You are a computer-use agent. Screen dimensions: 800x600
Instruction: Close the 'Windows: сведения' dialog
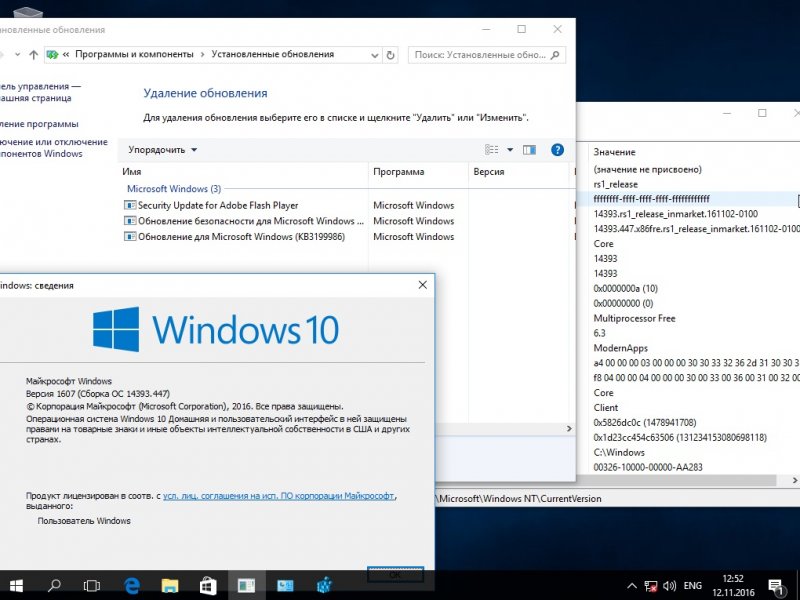[422, 285]
